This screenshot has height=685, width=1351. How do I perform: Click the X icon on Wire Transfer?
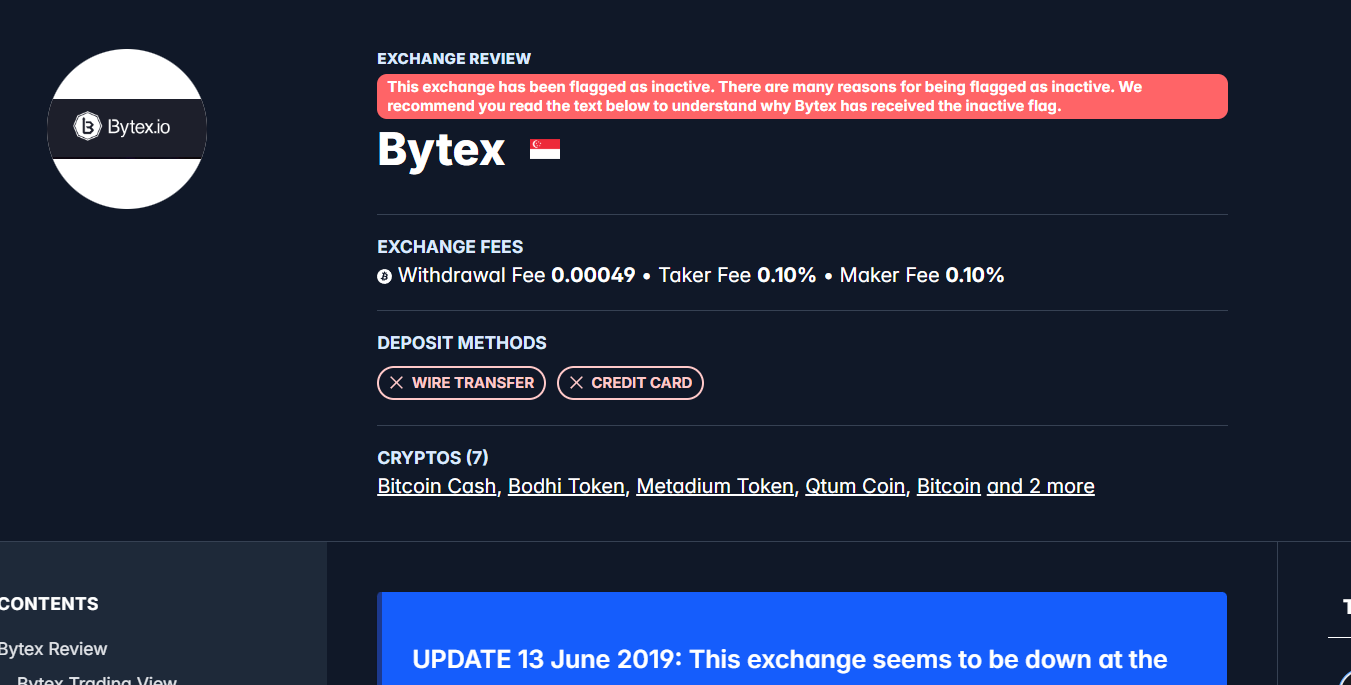coord(397,383)
